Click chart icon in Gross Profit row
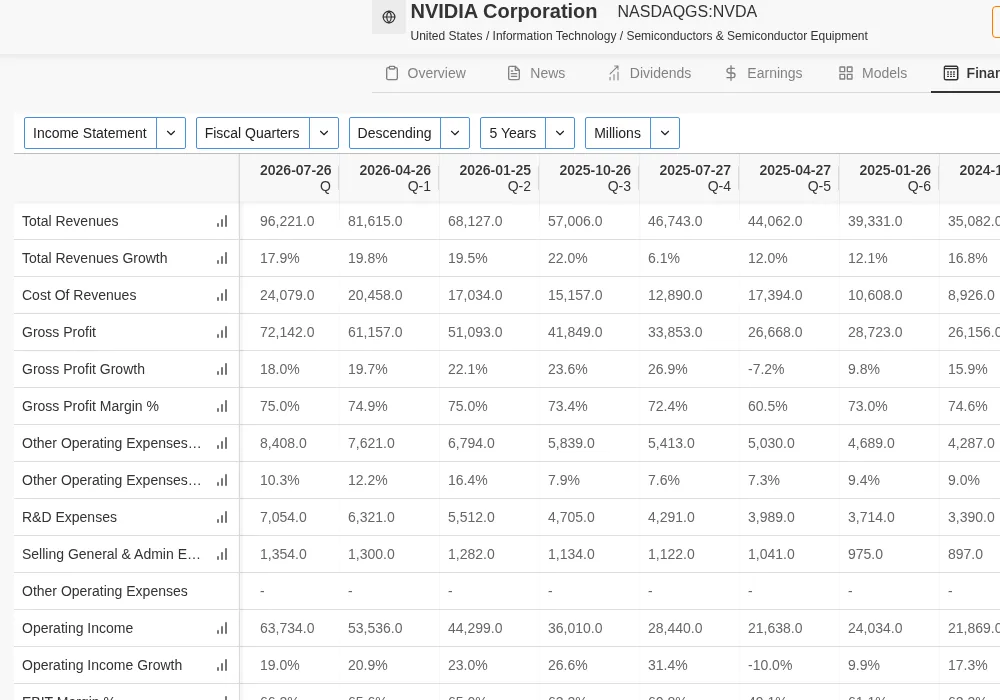Viewport: 1000px width, 700px height. 222,332
